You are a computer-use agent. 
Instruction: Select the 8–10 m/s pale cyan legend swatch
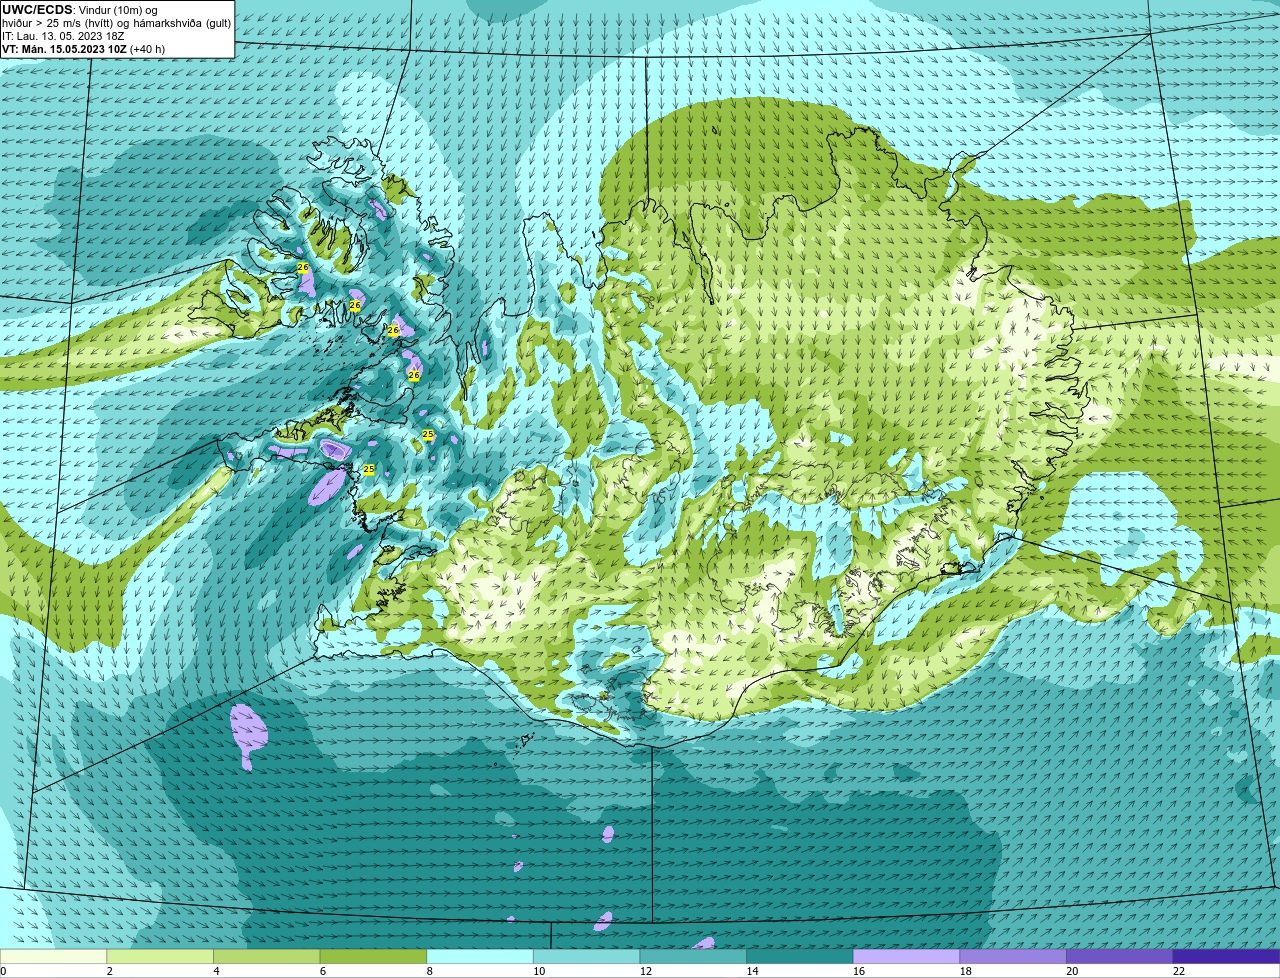[480, 957]
